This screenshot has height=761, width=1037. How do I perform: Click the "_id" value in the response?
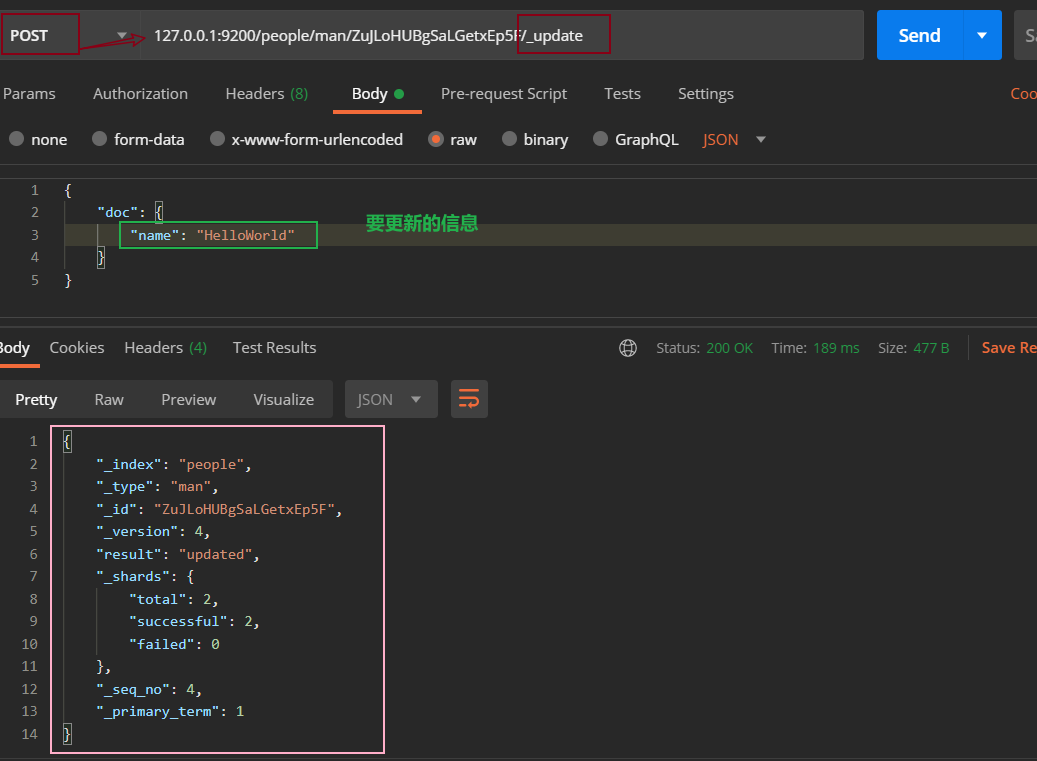click(x=244, y=509)
